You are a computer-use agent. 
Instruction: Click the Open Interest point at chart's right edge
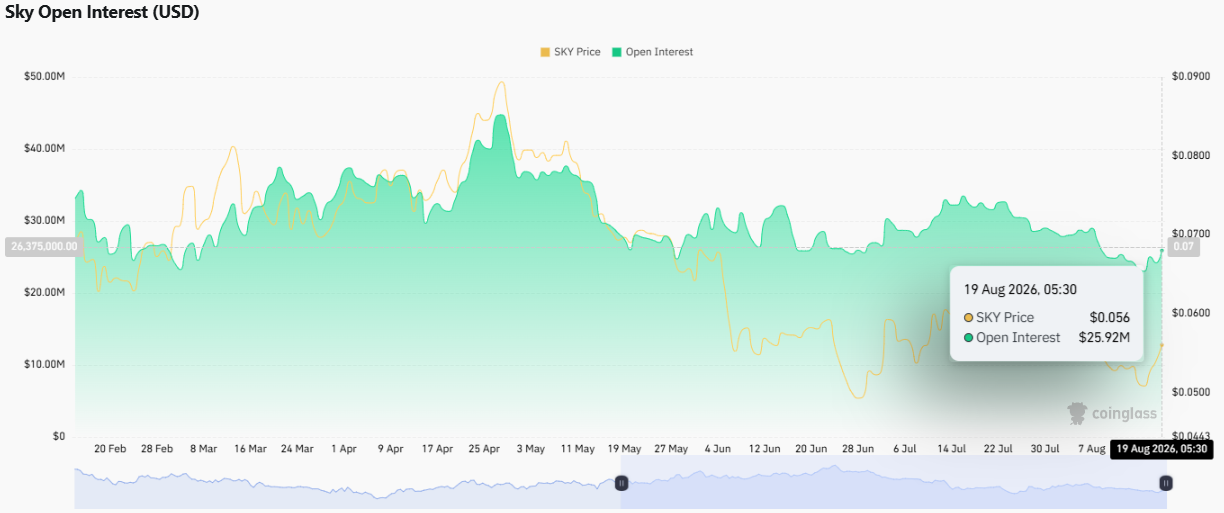1161,249
